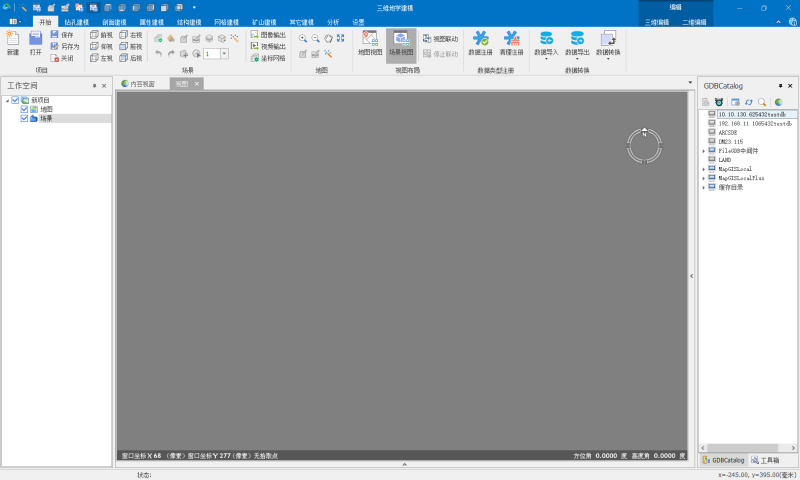
Task: Select the 地图视图 map view icon
Action: [370, 40]
